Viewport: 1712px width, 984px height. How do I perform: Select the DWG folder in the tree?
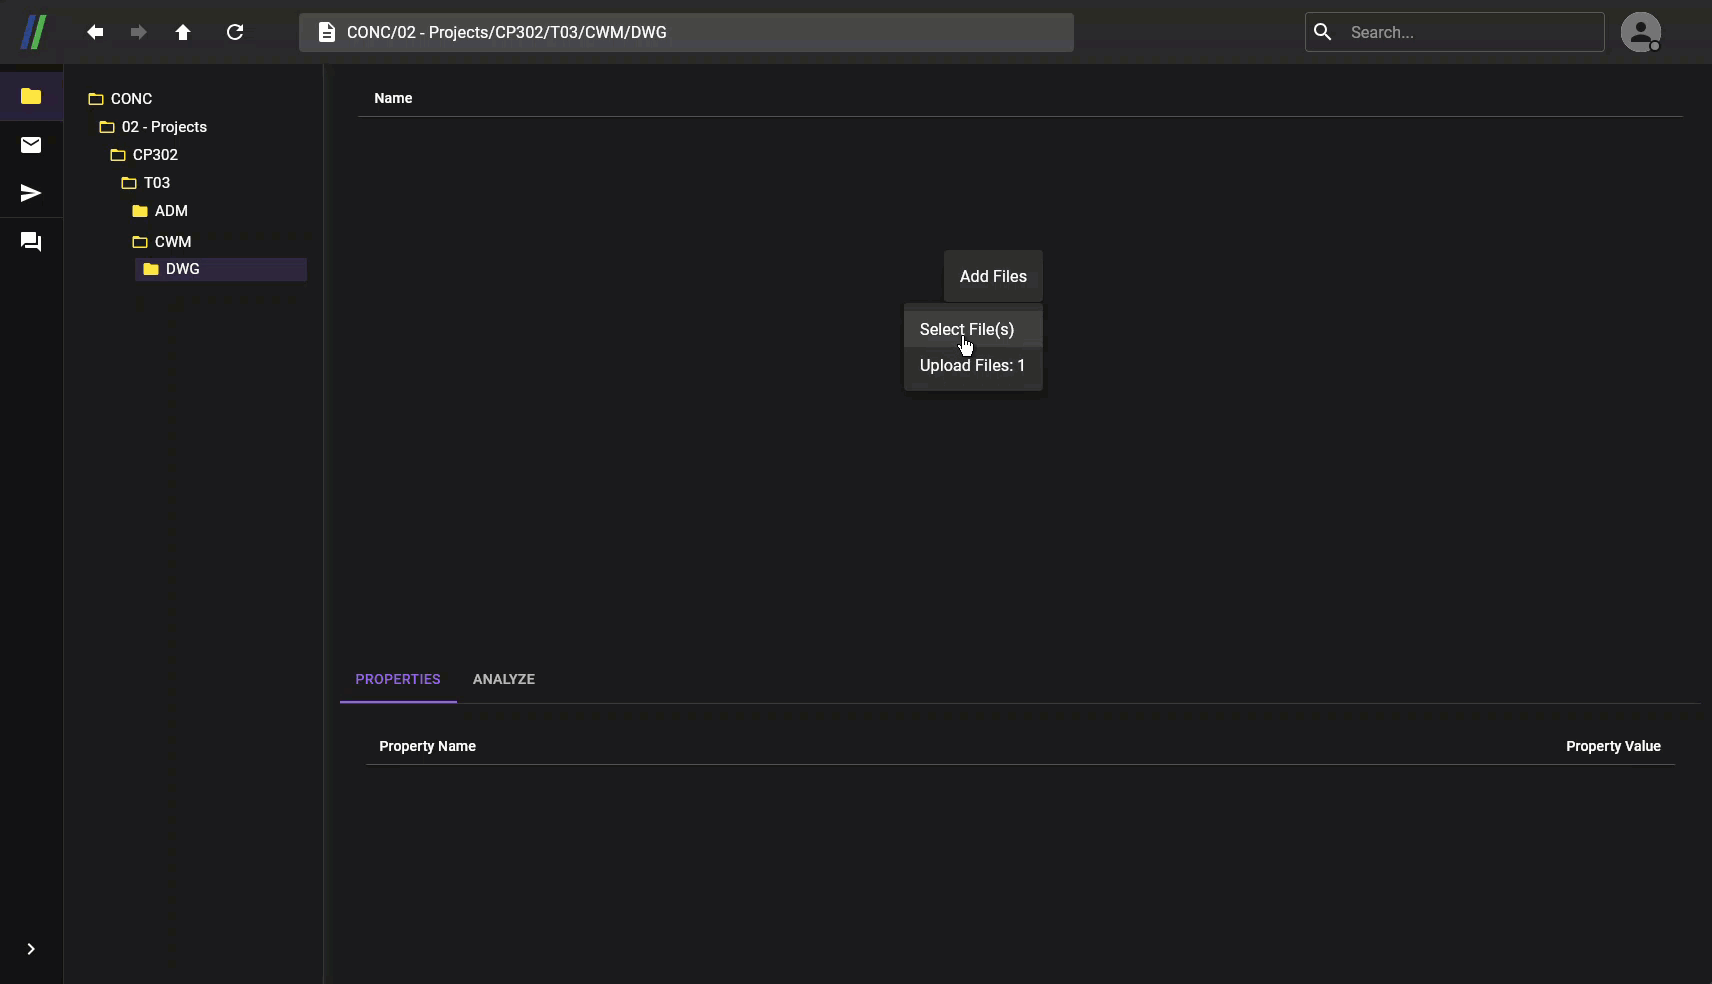(x=183, y=269)
